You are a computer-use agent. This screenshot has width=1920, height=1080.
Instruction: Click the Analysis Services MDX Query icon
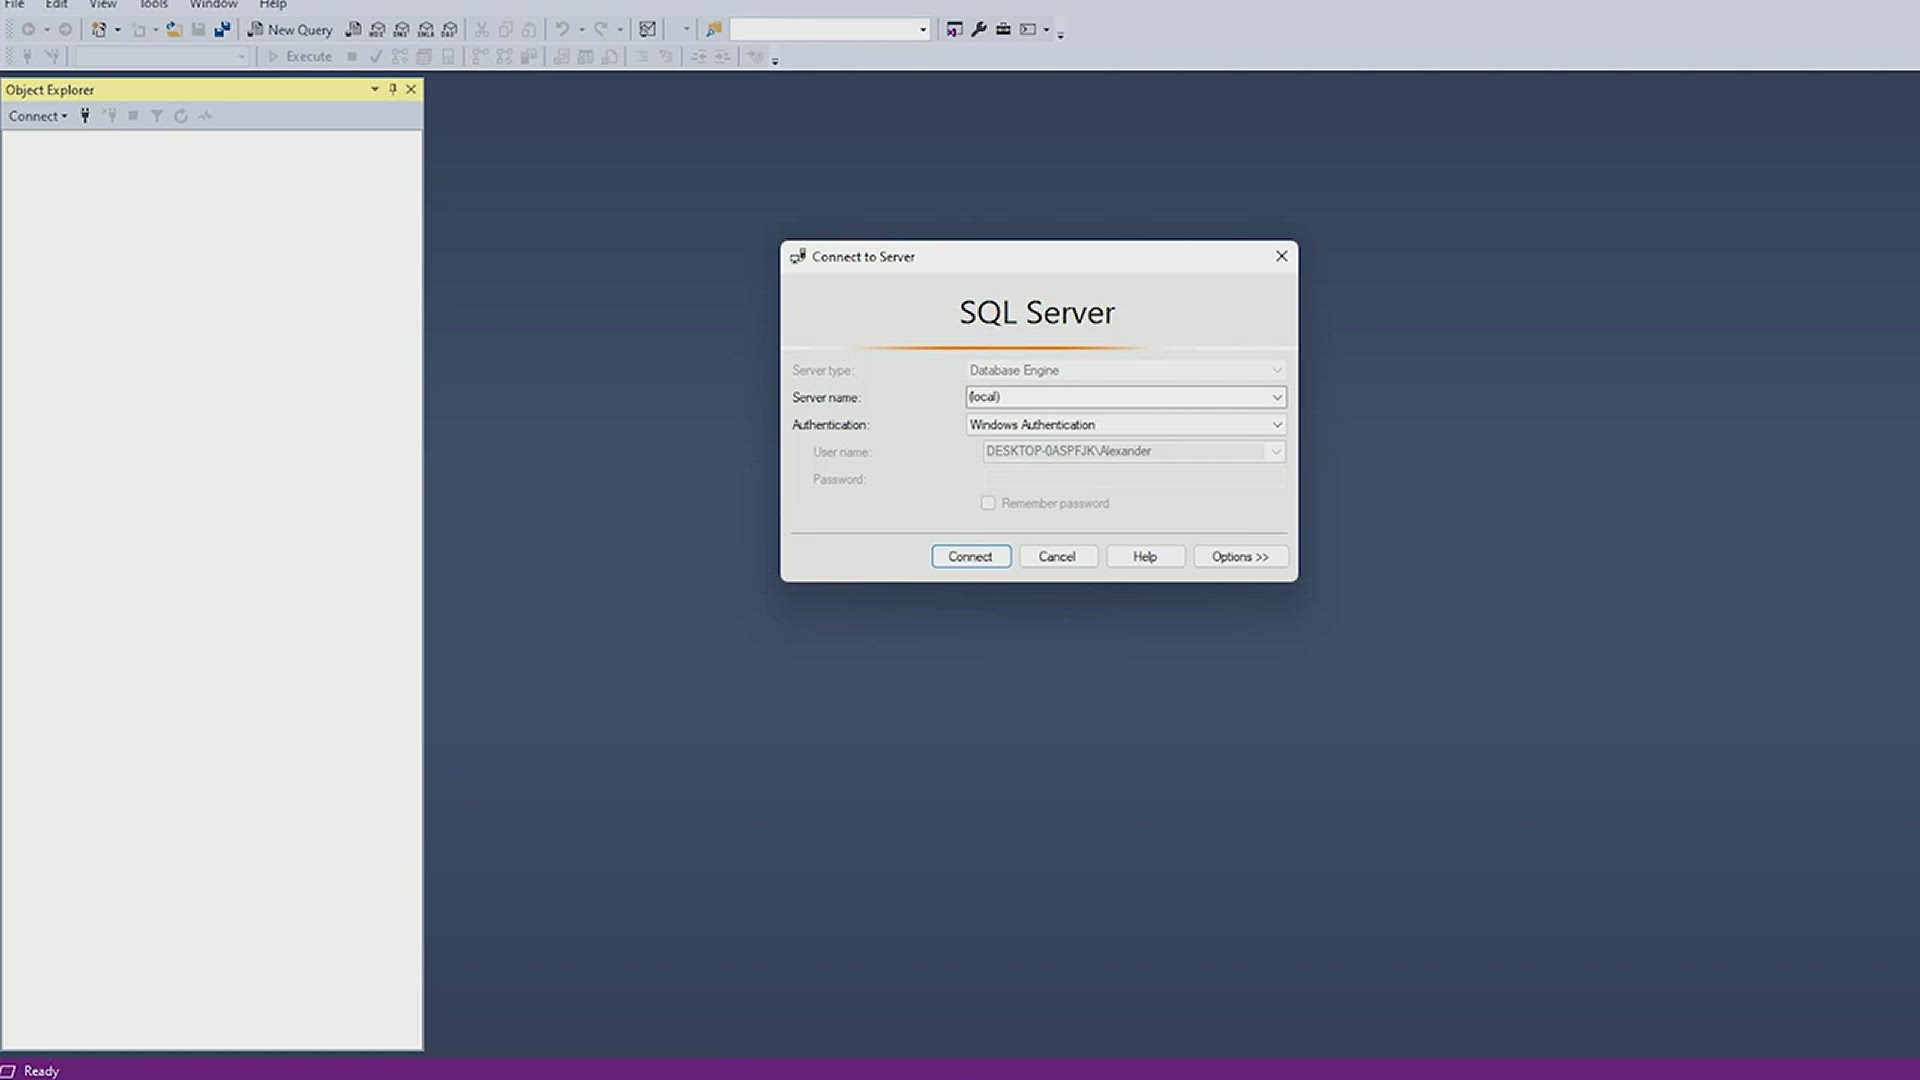(377, 29)
